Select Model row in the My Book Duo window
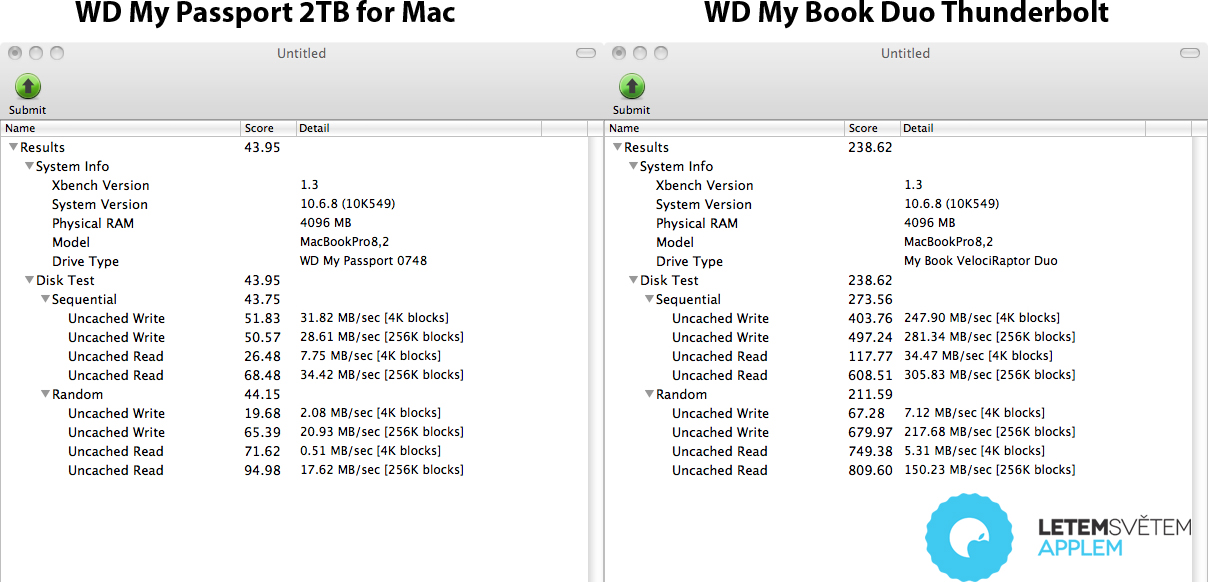Image resolution: width=1208 pixels, height=582 pixels. coord(899,242)
